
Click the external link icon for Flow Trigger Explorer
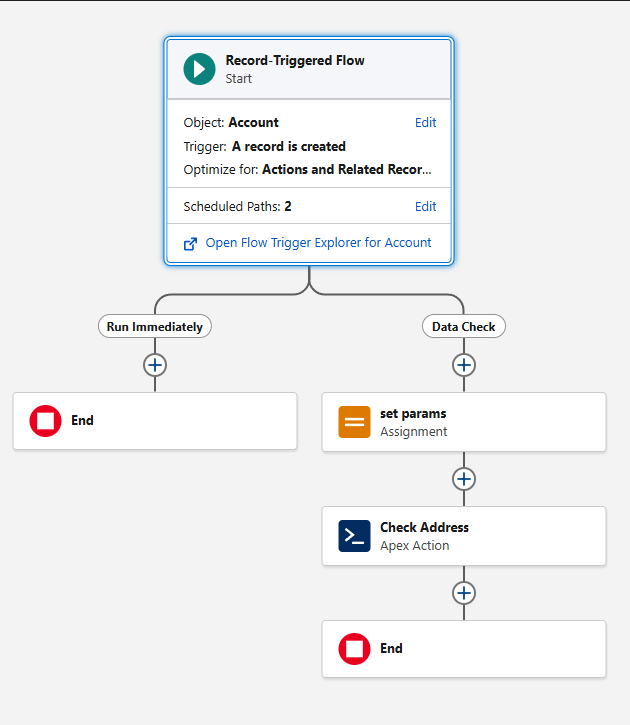point(191,243)
